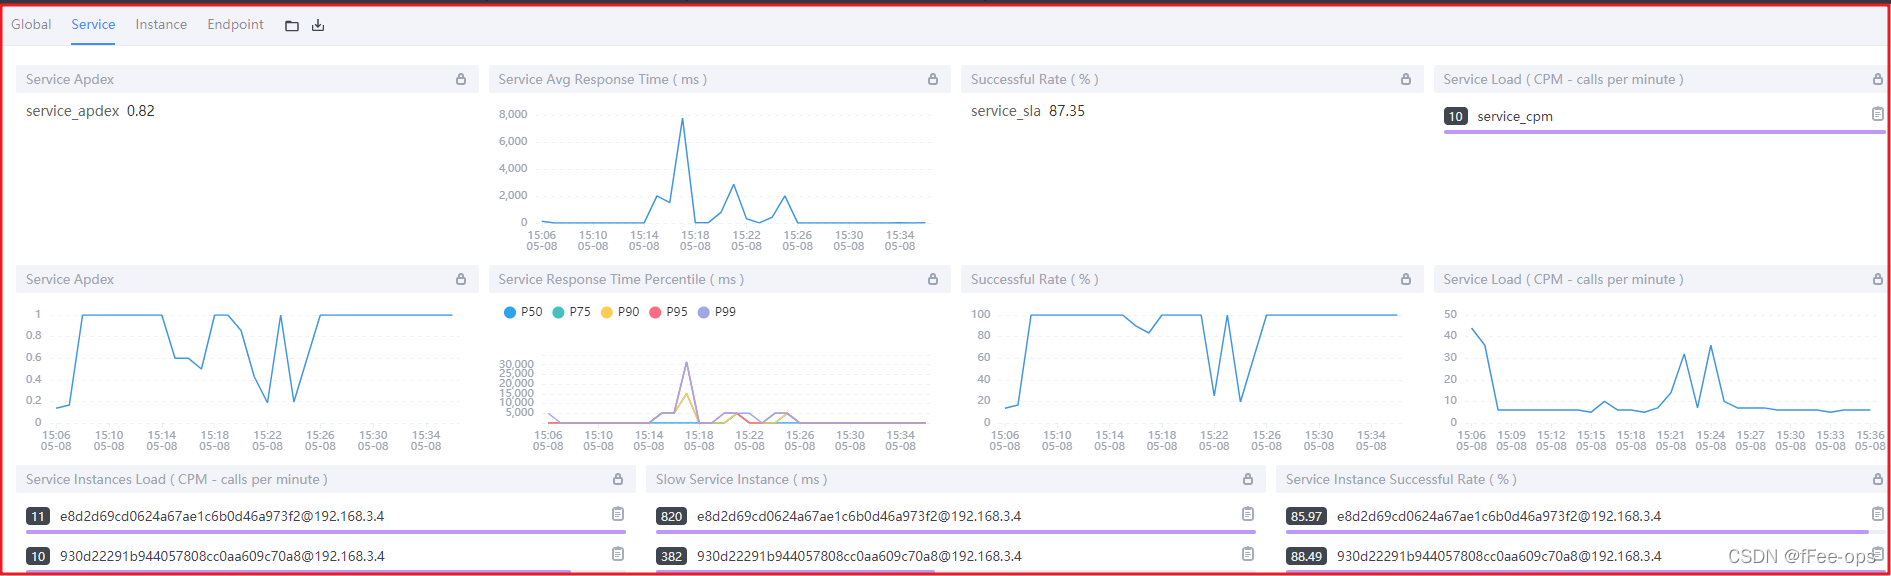Copy the service_cpm entry name
The image size is (1891, 576).
[x=1878, y=114]
